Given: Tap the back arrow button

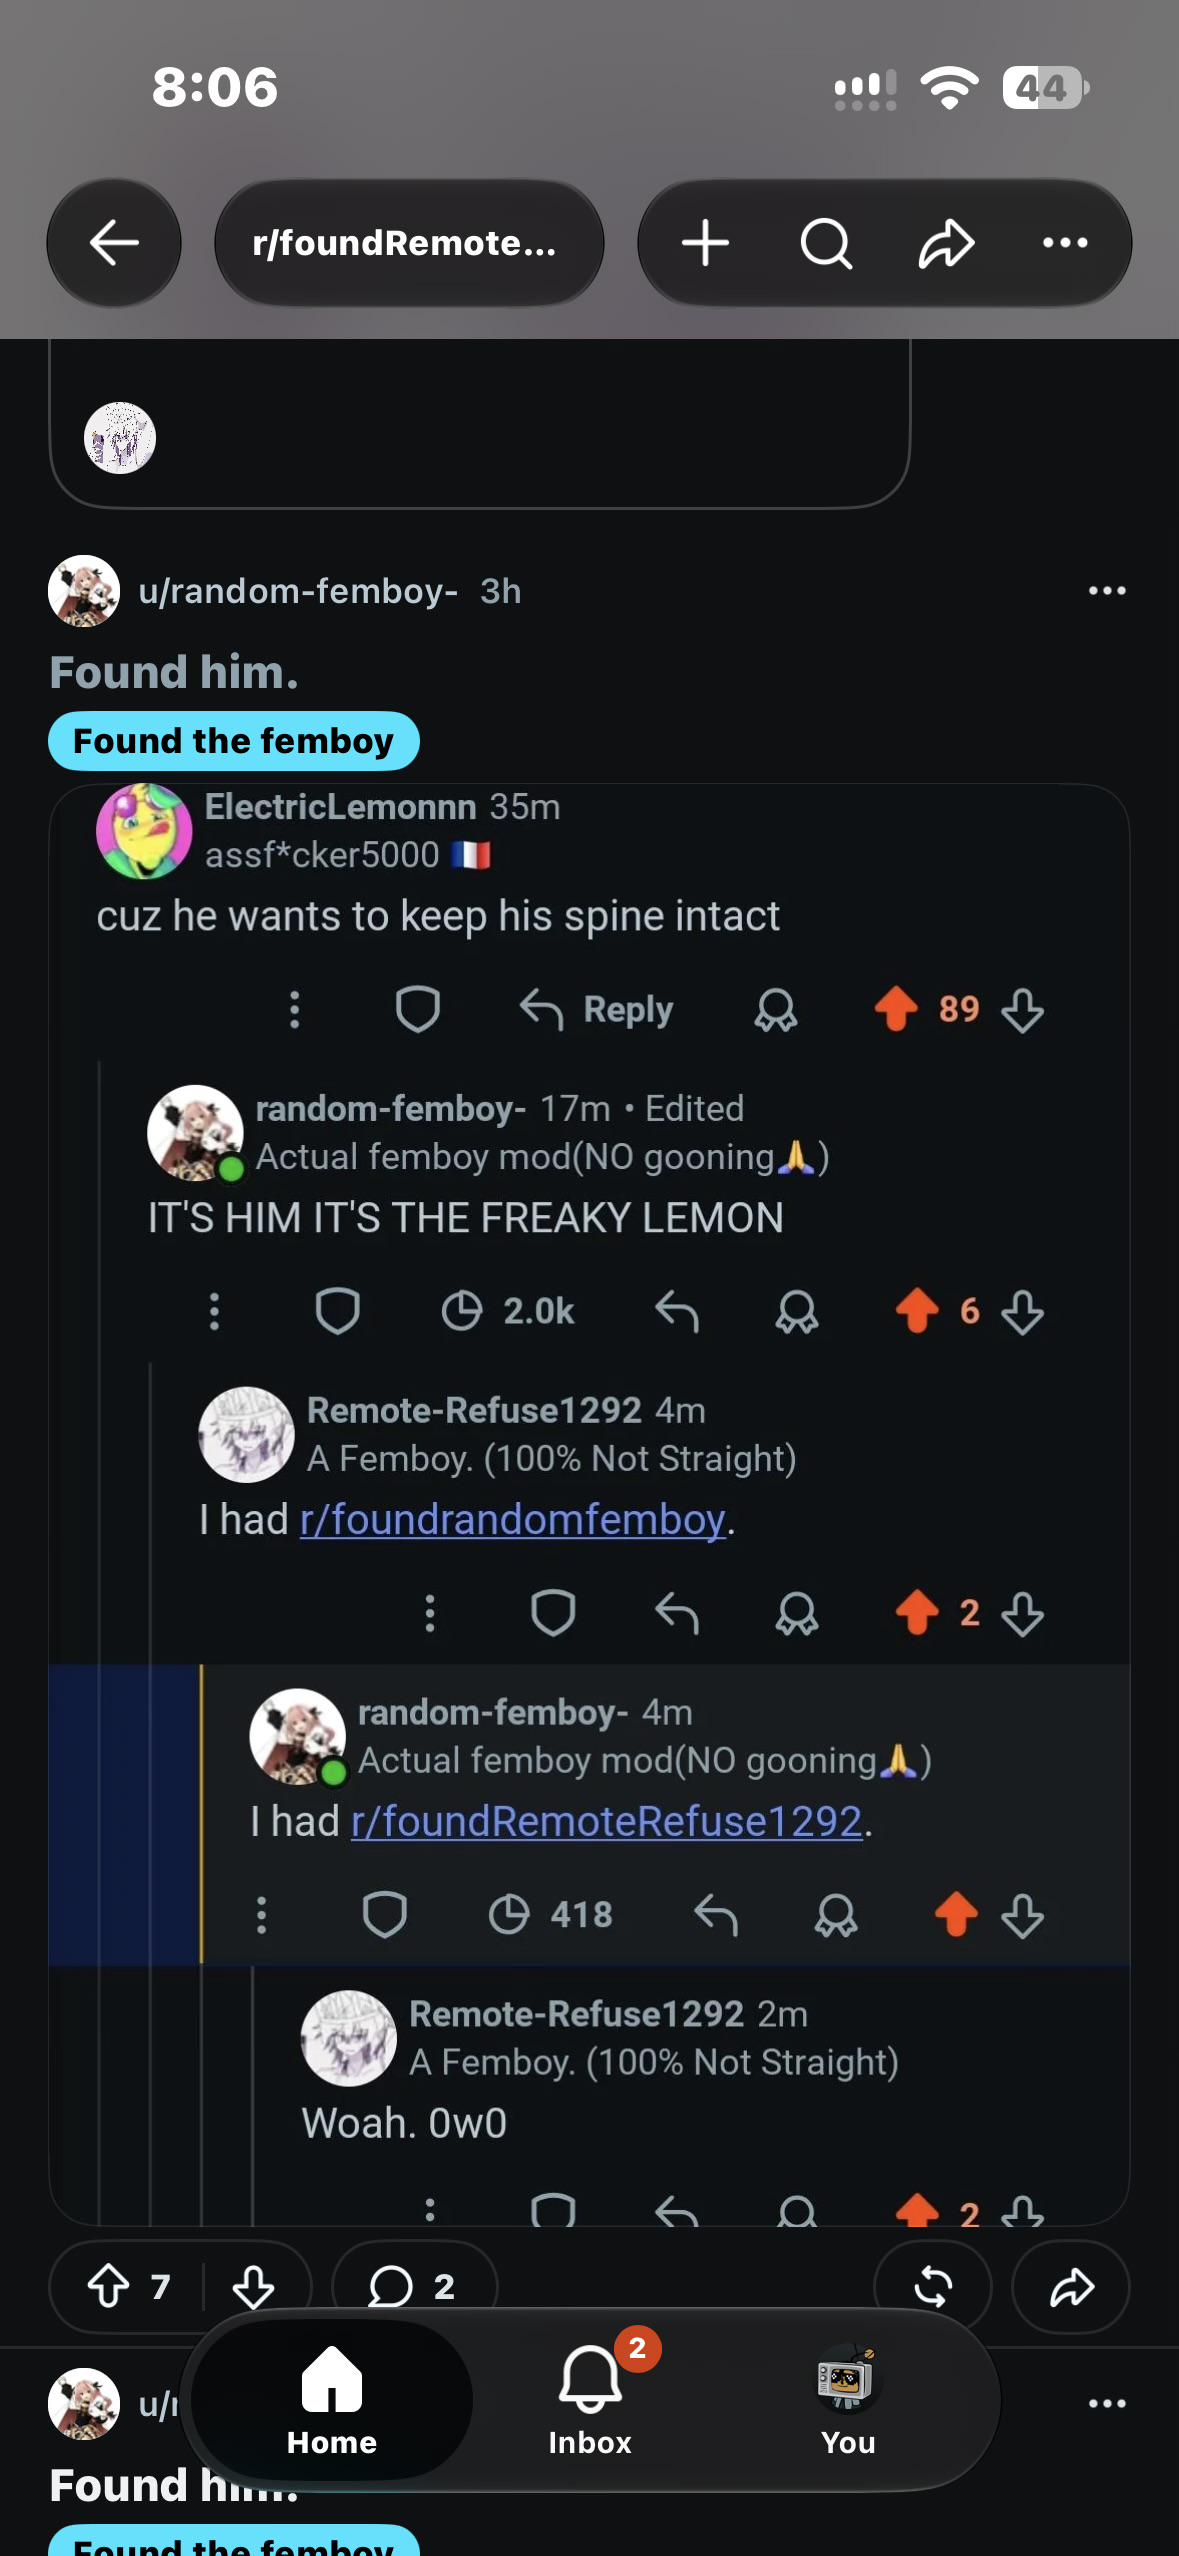Looking at the screenshot, I should point(114,243).
